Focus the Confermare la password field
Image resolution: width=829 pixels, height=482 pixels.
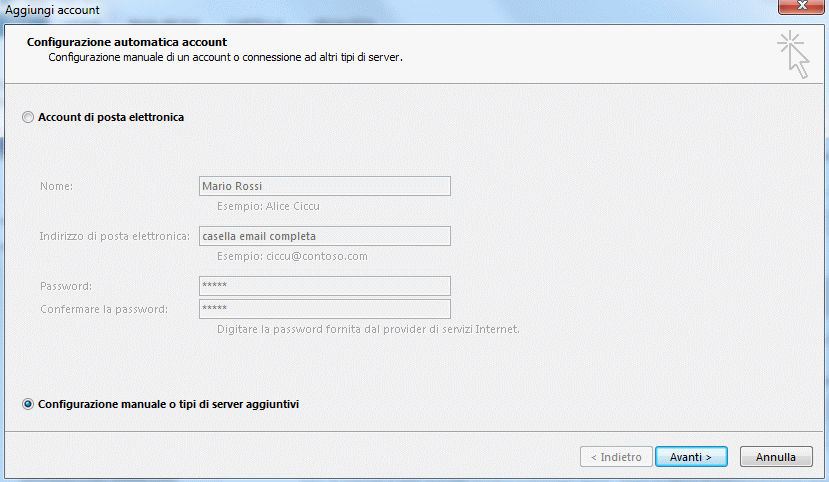click(x=324, y=309)
